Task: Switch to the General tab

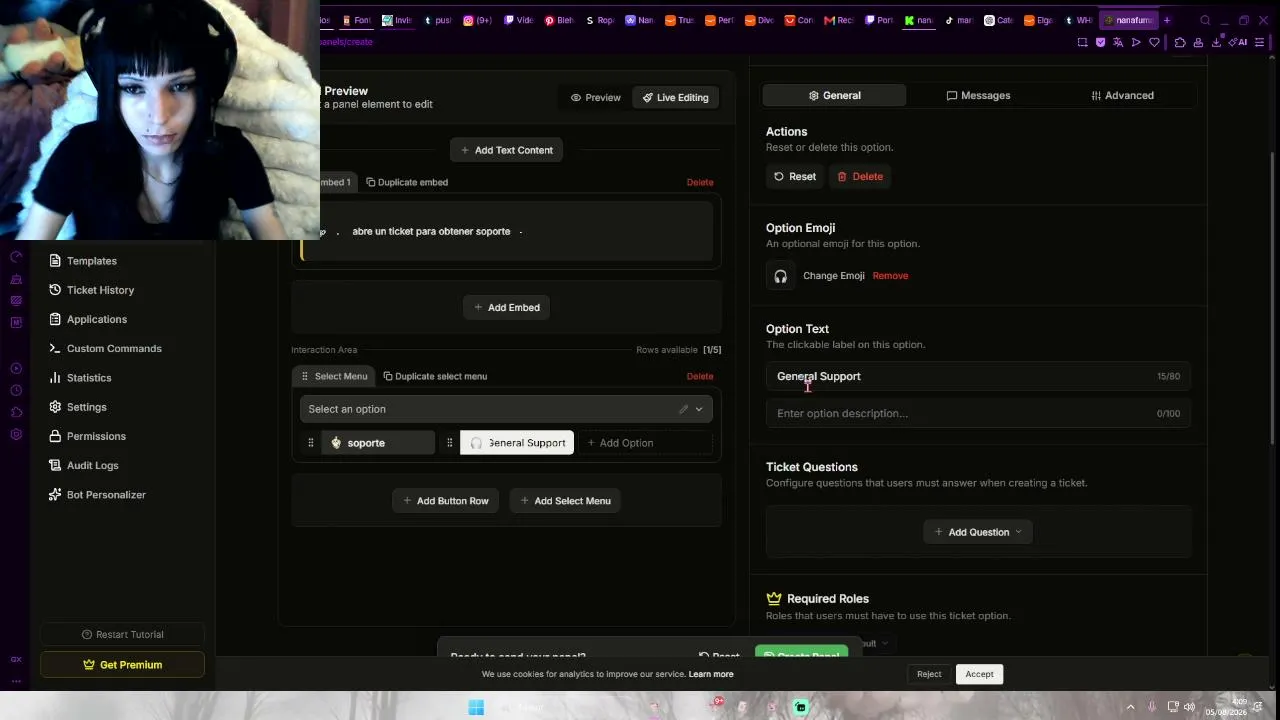Action: tap(834, 95)
